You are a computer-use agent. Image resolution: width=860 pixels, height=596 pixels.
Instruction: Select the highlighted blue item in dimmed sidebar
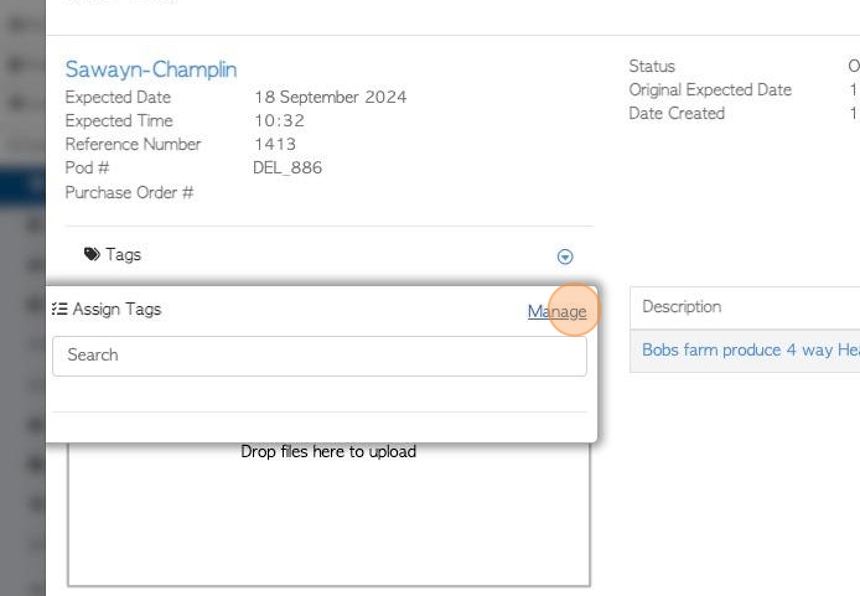(23, 187)
